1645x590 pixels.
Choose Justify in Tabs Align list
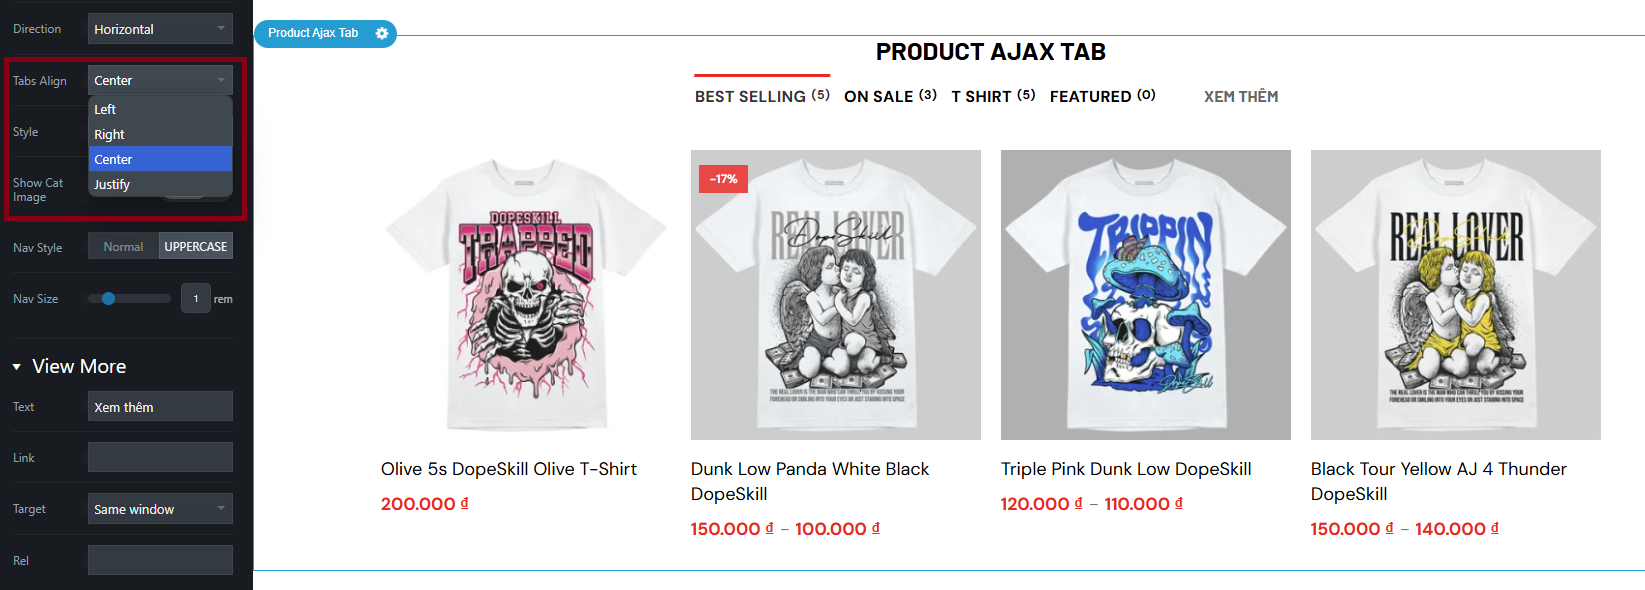click(160, 184)
